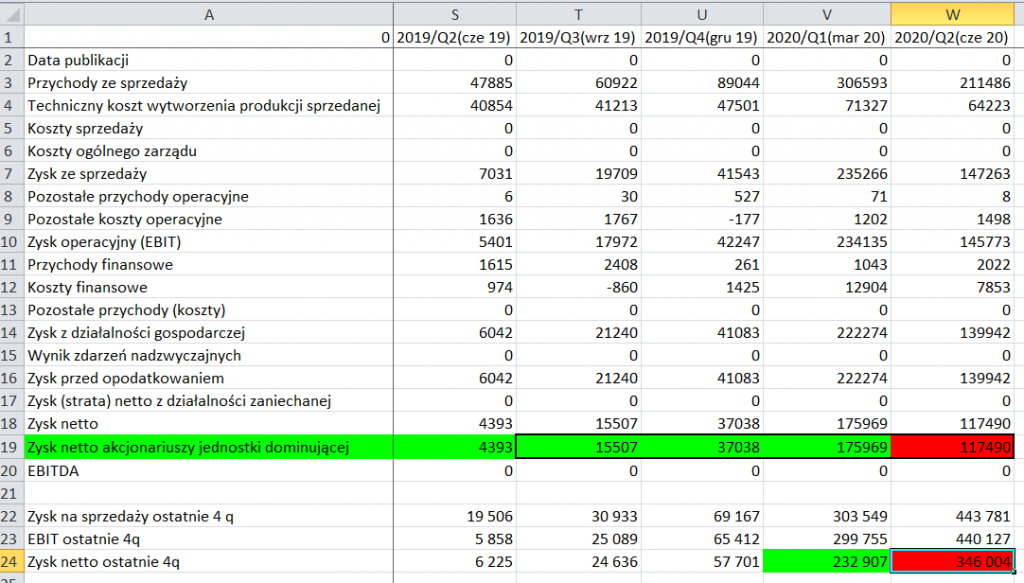Select the negative value -860 cell

[579, 288]
